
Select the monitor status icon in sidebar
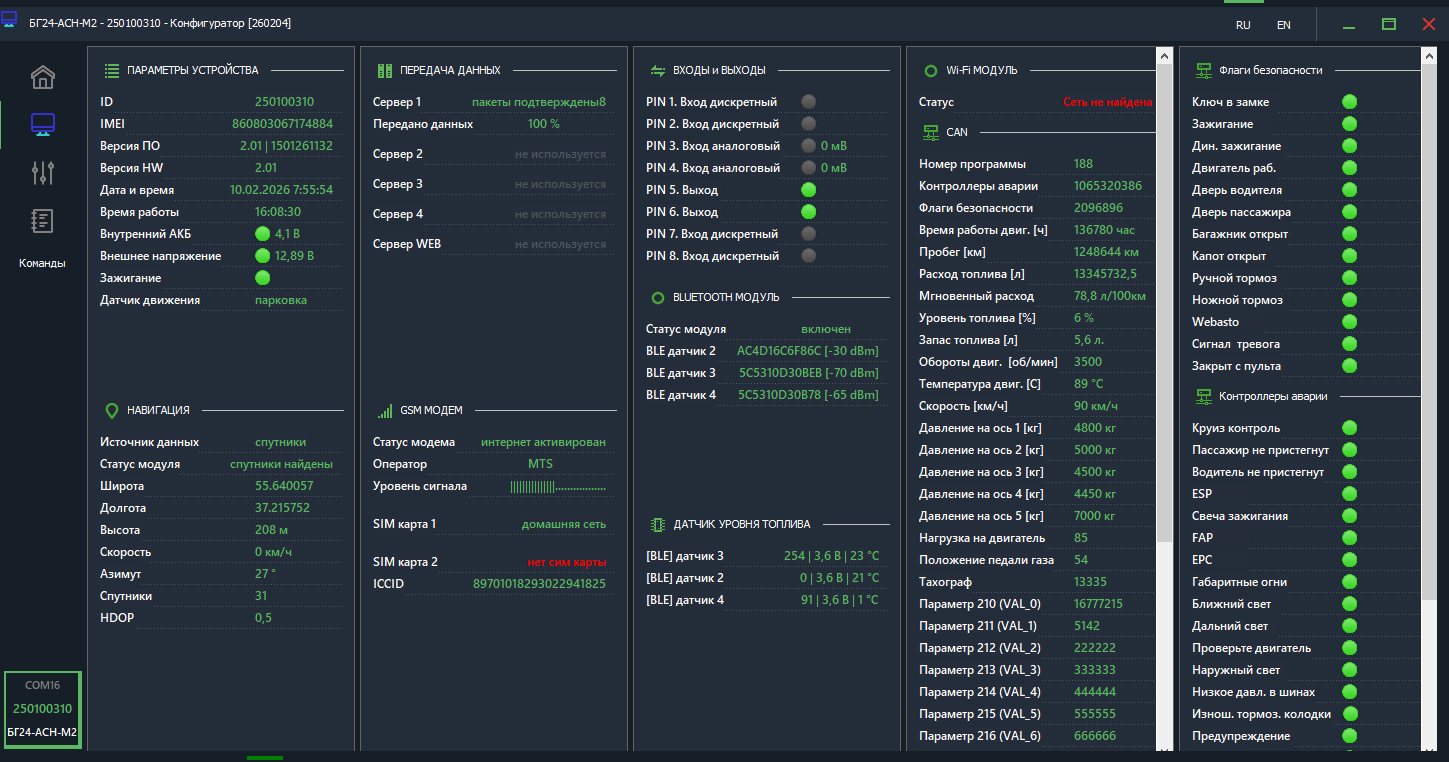pyautogui.click(x=43, y=125)
